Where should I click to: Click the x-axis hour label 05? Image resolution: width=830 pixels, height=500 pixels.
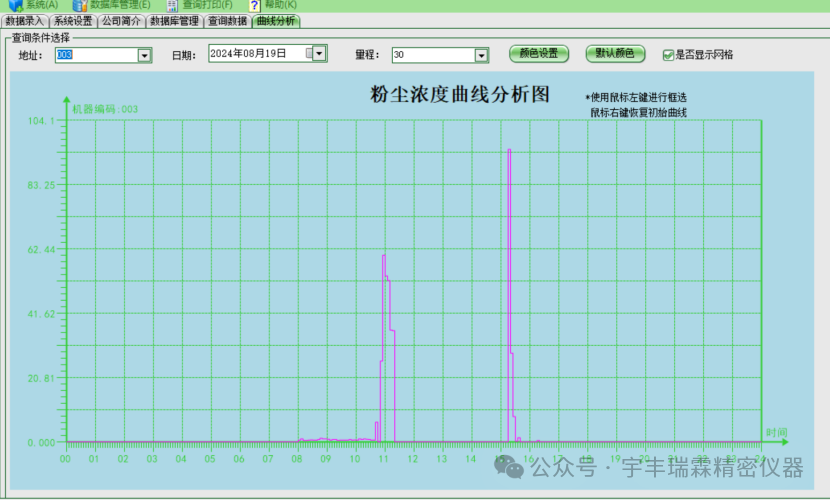click(210, 459)
